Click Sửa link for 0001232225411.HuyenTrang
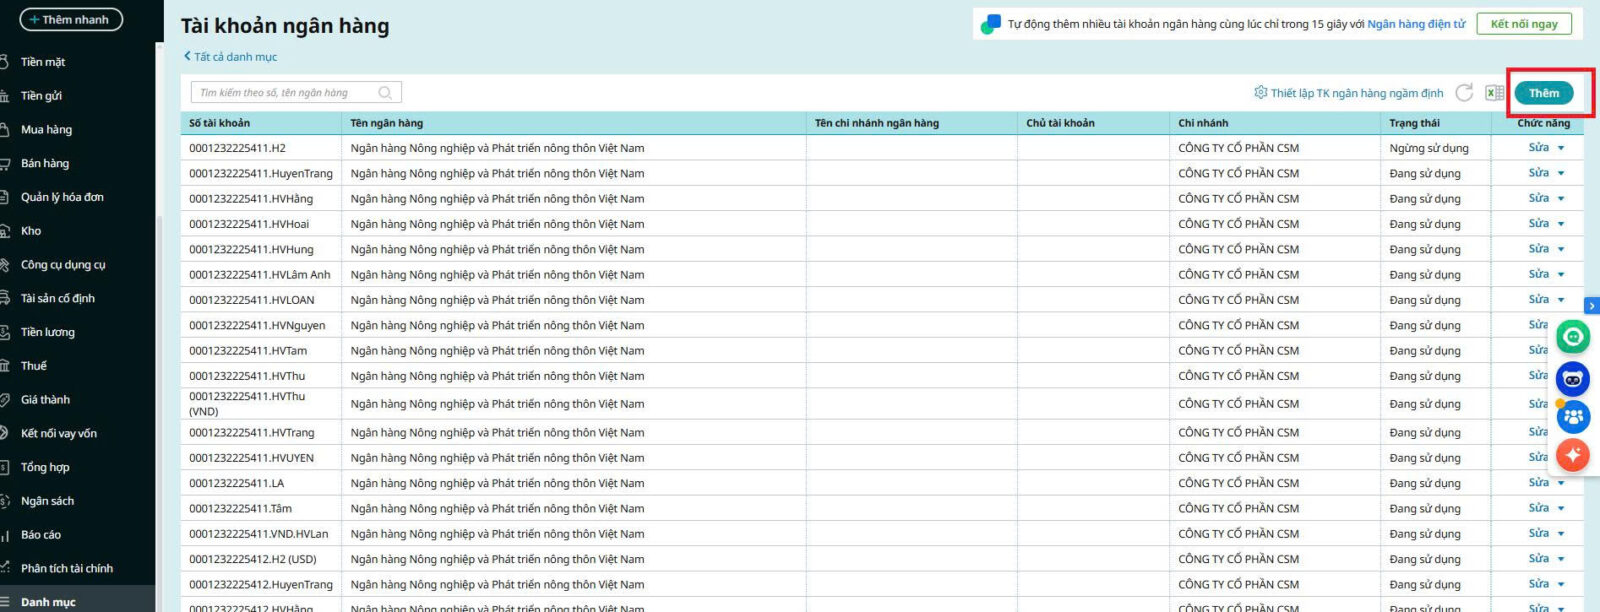The width and height of the screenshot is (1600, 612). [1538, 173]
